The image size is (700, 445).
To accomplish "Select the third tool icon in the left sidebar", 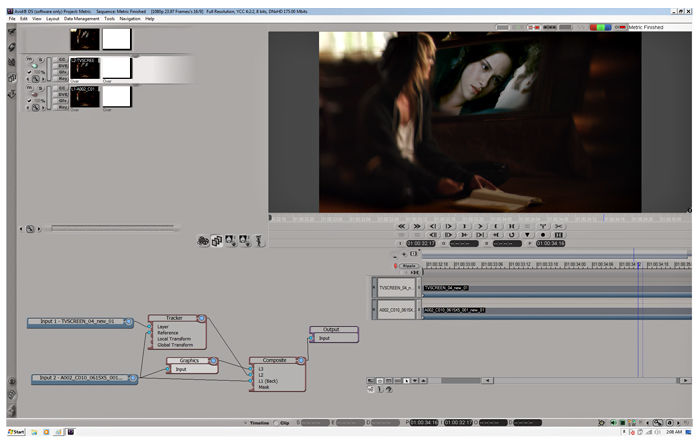I will point(12,62).
